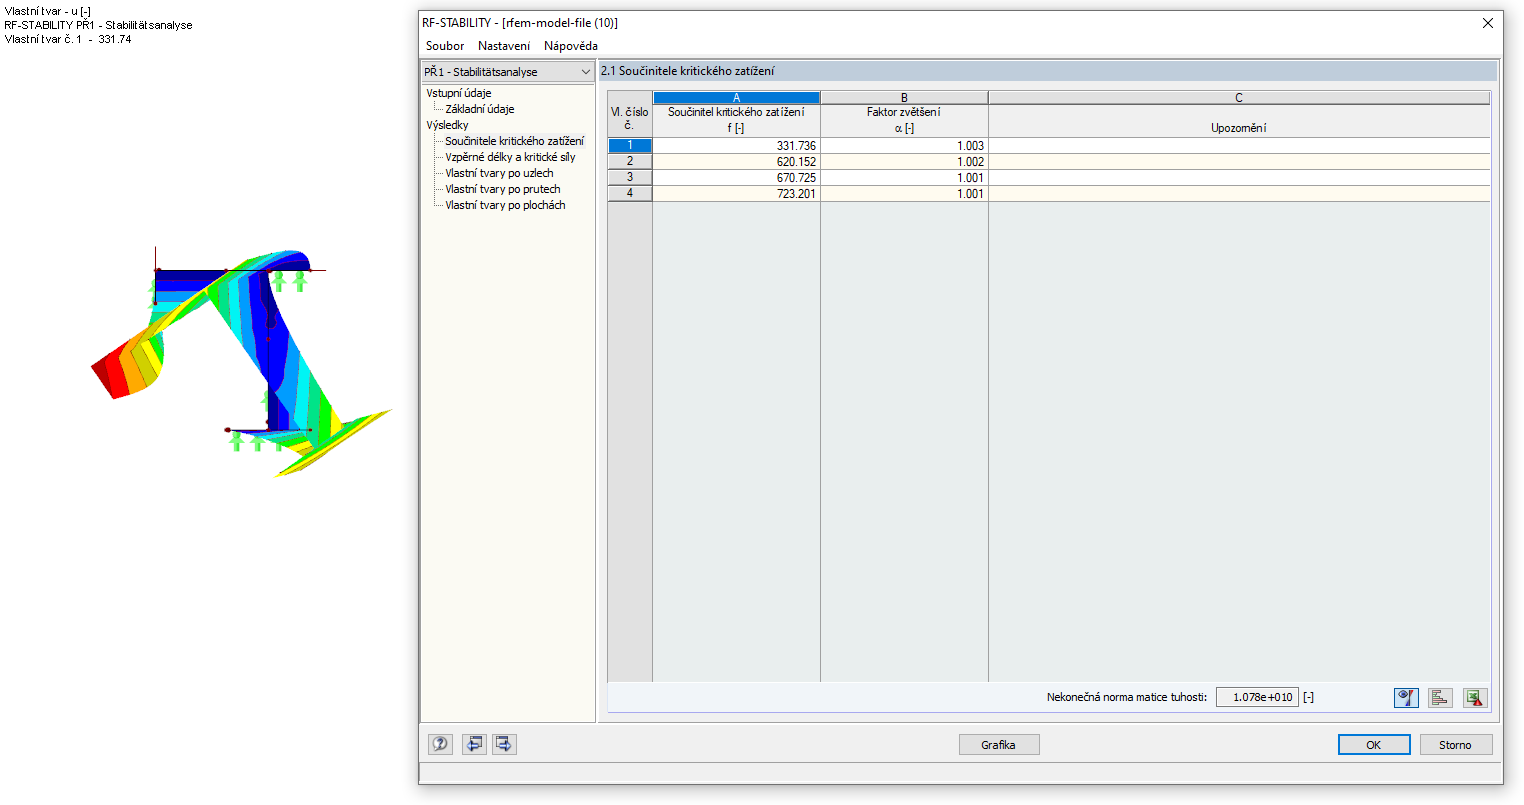Export the table with the Excel icon
Image resolution: width=1524 pixels, height=805 pixels.
click(x=1475, y=697)
